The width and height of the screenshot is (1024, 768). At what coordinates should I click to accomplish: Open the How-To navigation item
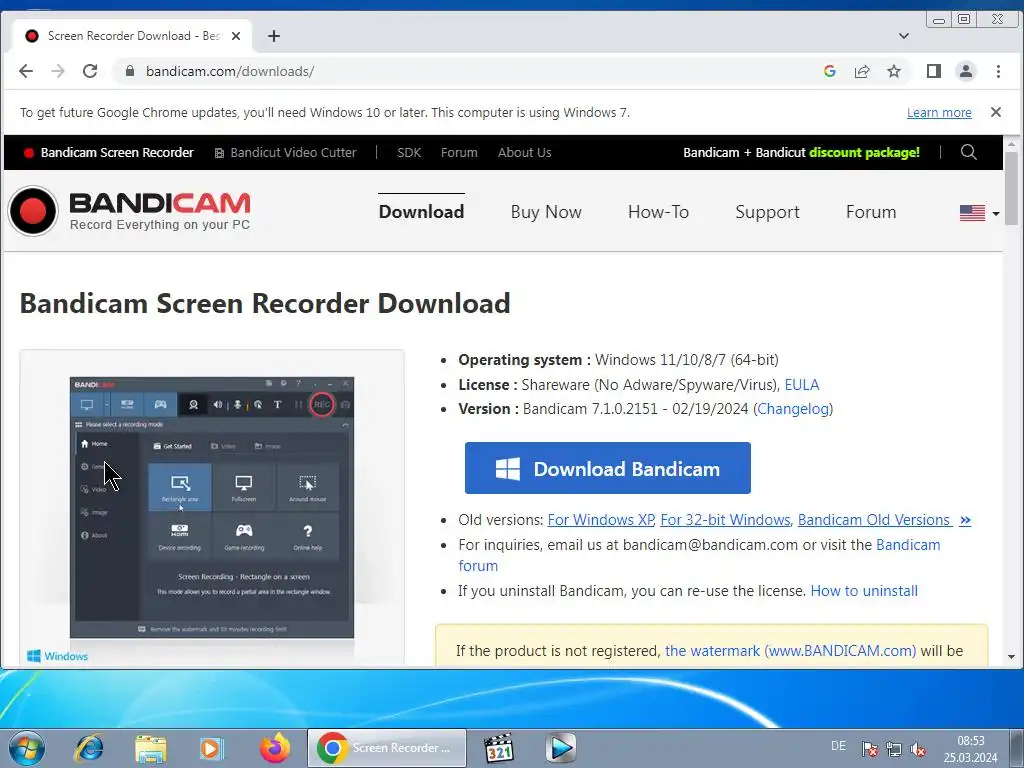point(658,212)
